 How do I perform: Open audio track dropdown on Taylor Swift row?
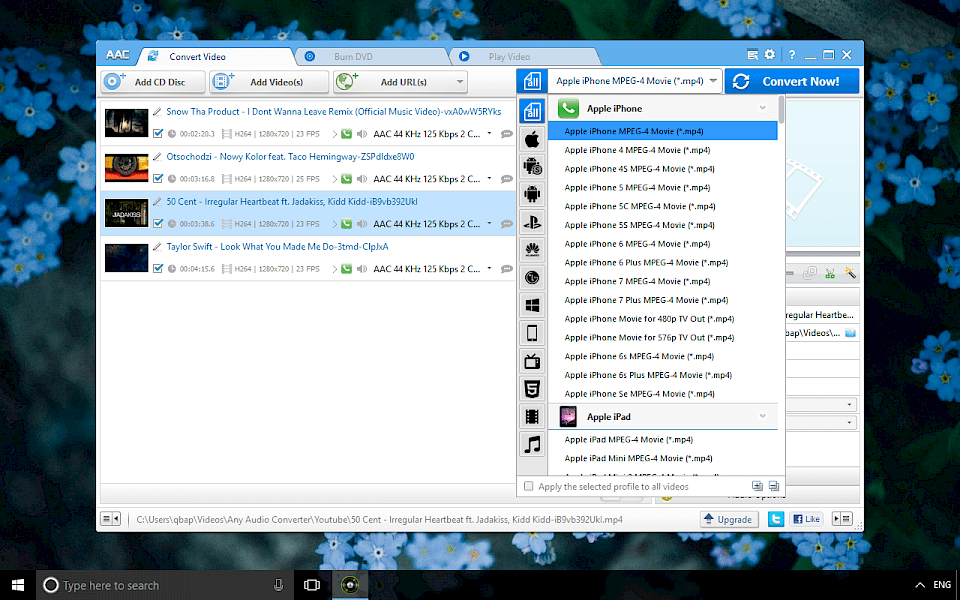pos(489,268)
